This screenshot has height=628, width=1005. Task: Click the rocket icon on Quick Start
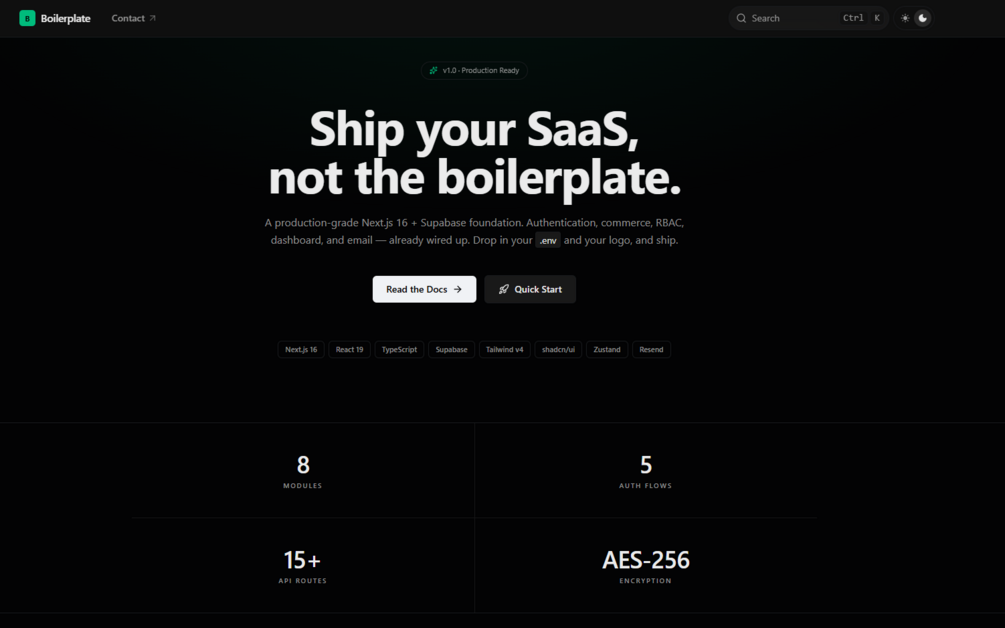(504, 289)
